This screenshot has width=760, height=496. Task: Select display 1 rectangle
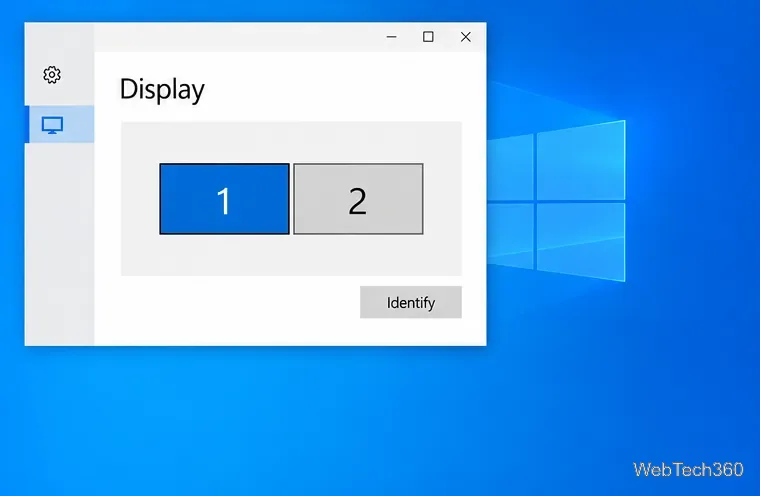pos(224,199)
